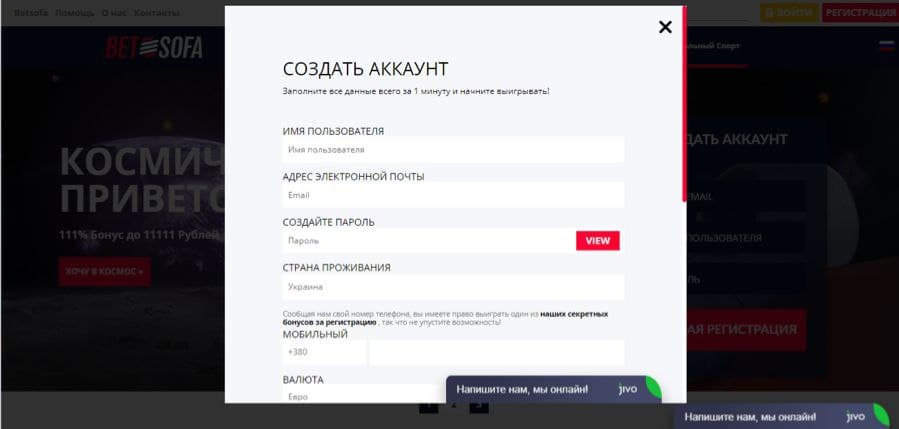Toggle password visibility with the VIEW button
Image resolution: width=899 pixels, height=429 pixels.
pos(597,241)
